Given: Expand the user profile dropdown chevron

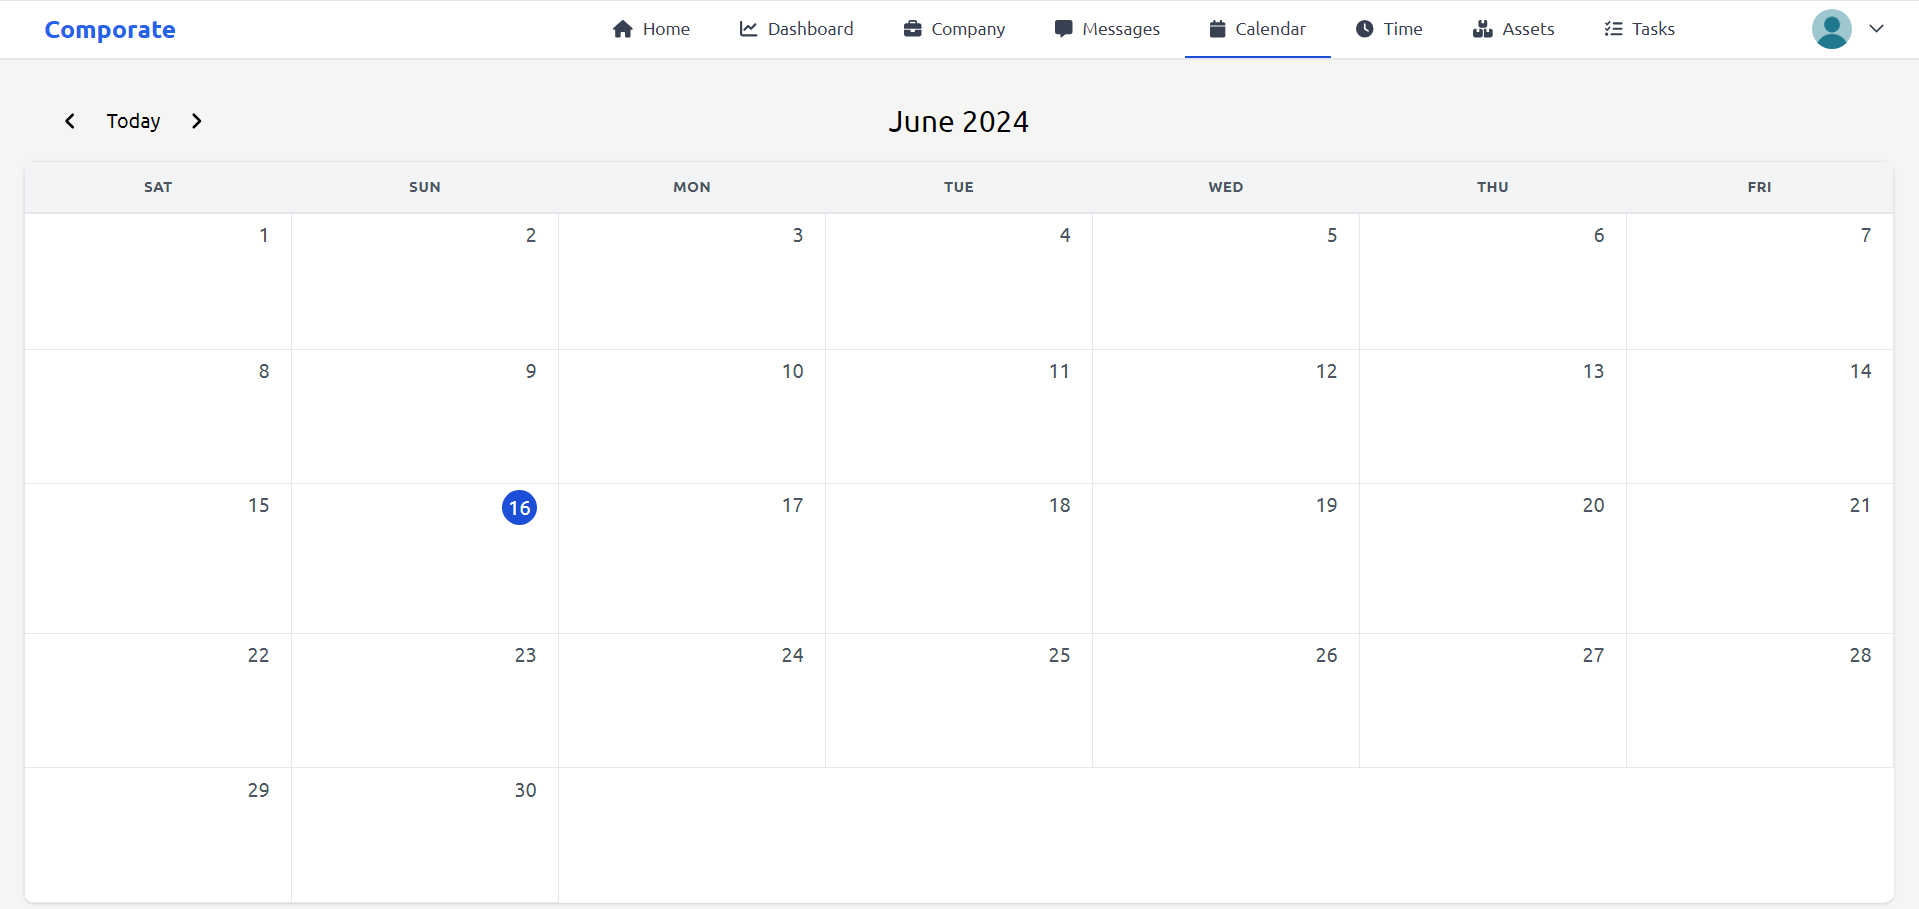Looking at the screenshot, I should 1876,29.
